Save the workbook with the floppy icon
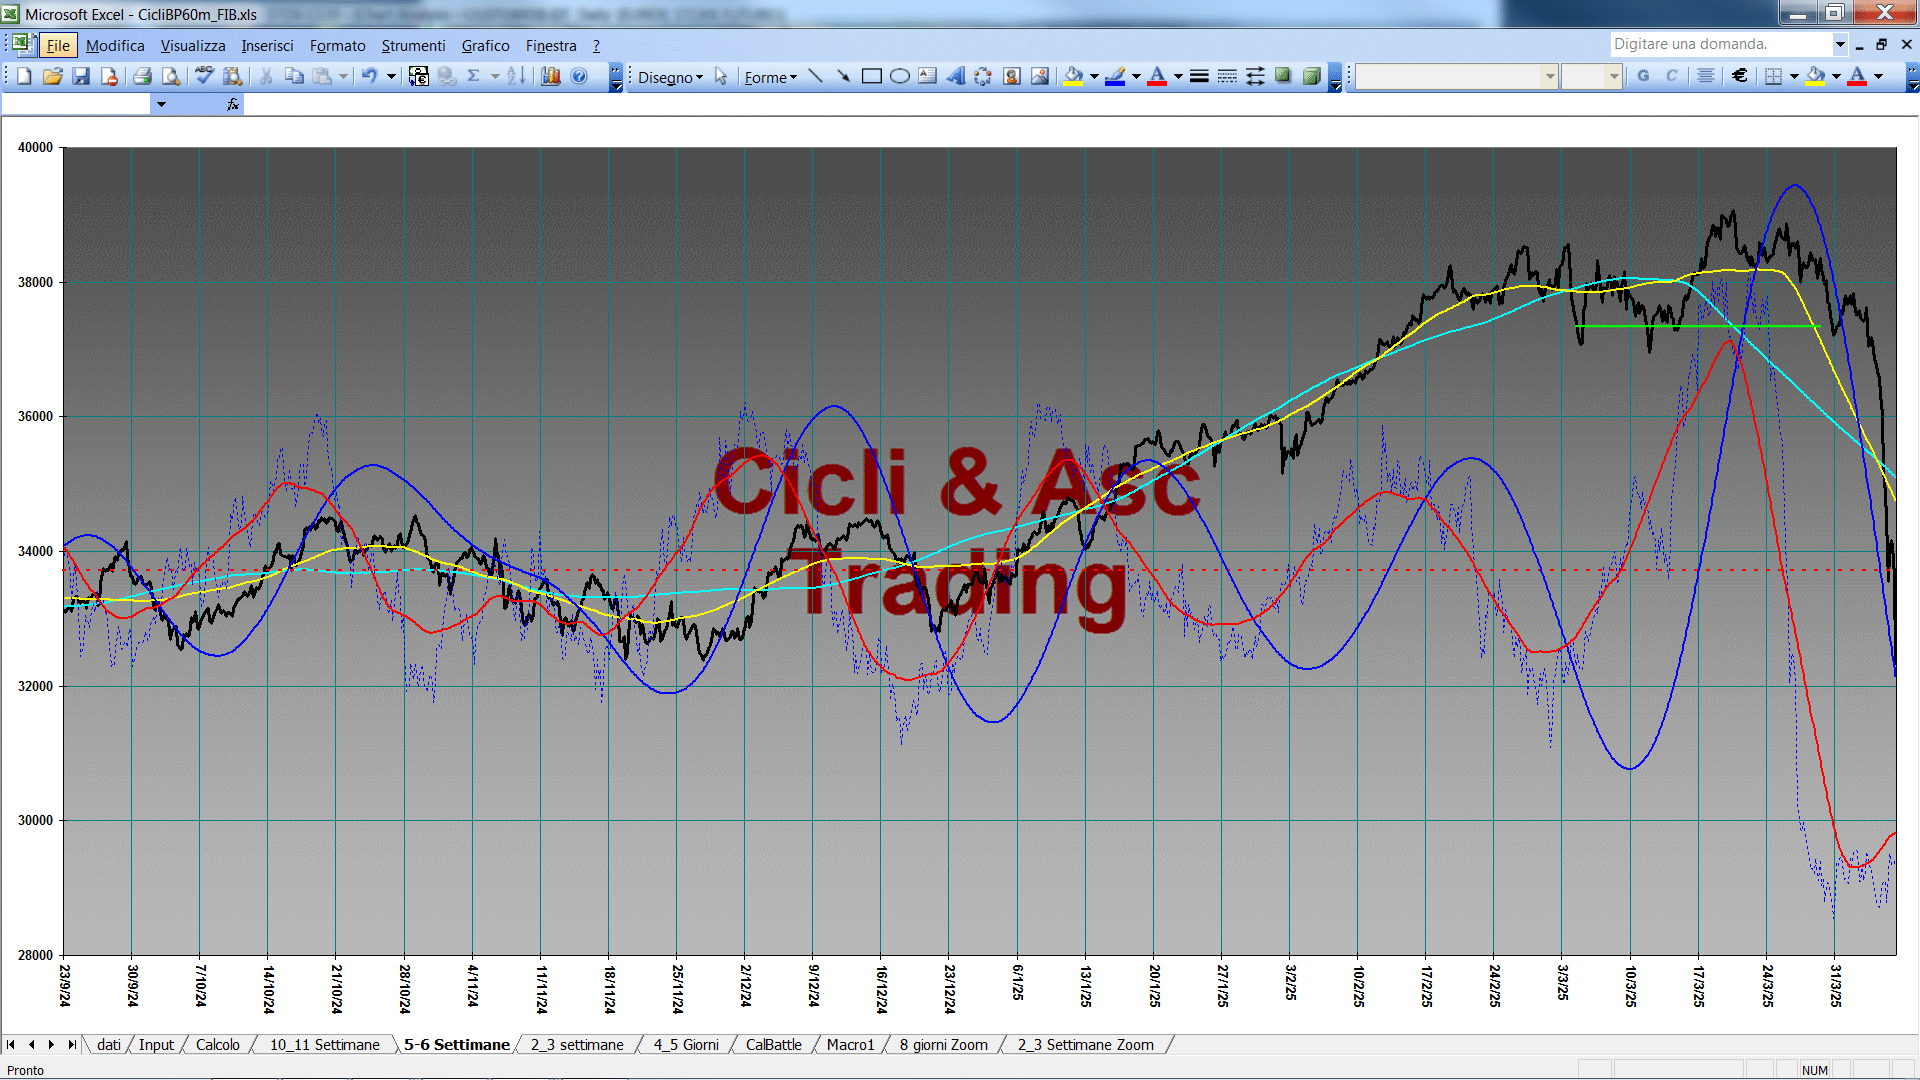Viewport: 1920px width, 1080px height. pos(81,76)
